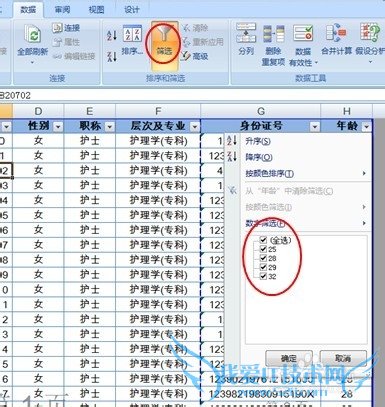This screenshot has width=385, height=407.
Task: Switch to the Data (数据) tab
Action: [x=28, y=10]
